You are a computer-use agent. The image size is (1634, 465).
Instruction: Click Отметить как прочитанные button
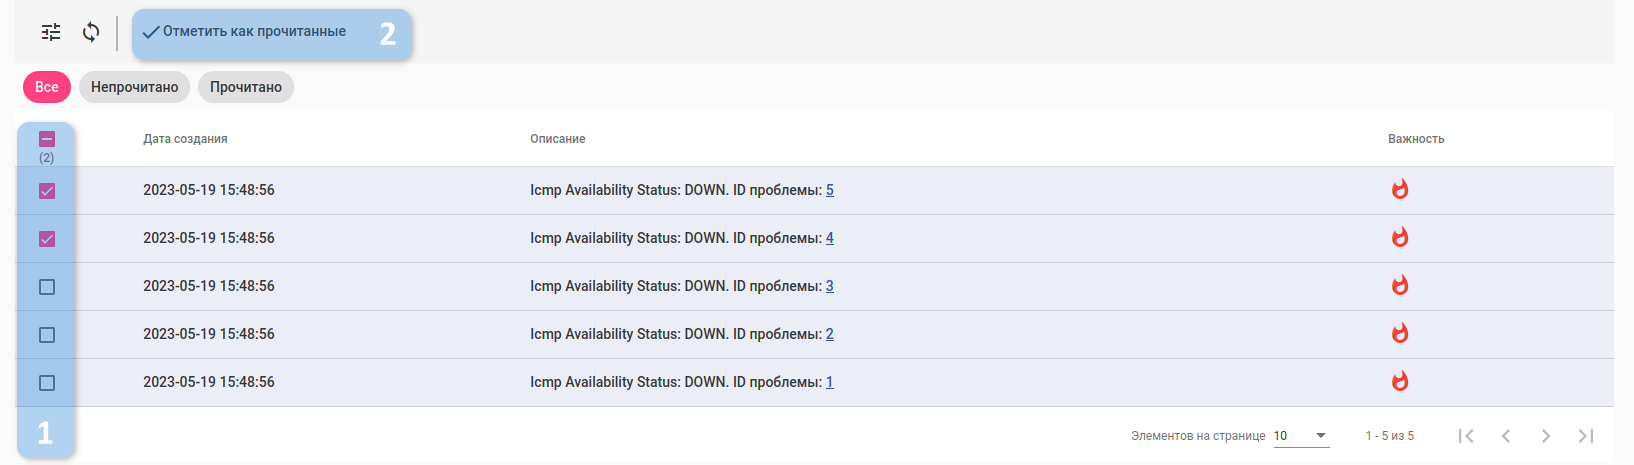(254, 32)
